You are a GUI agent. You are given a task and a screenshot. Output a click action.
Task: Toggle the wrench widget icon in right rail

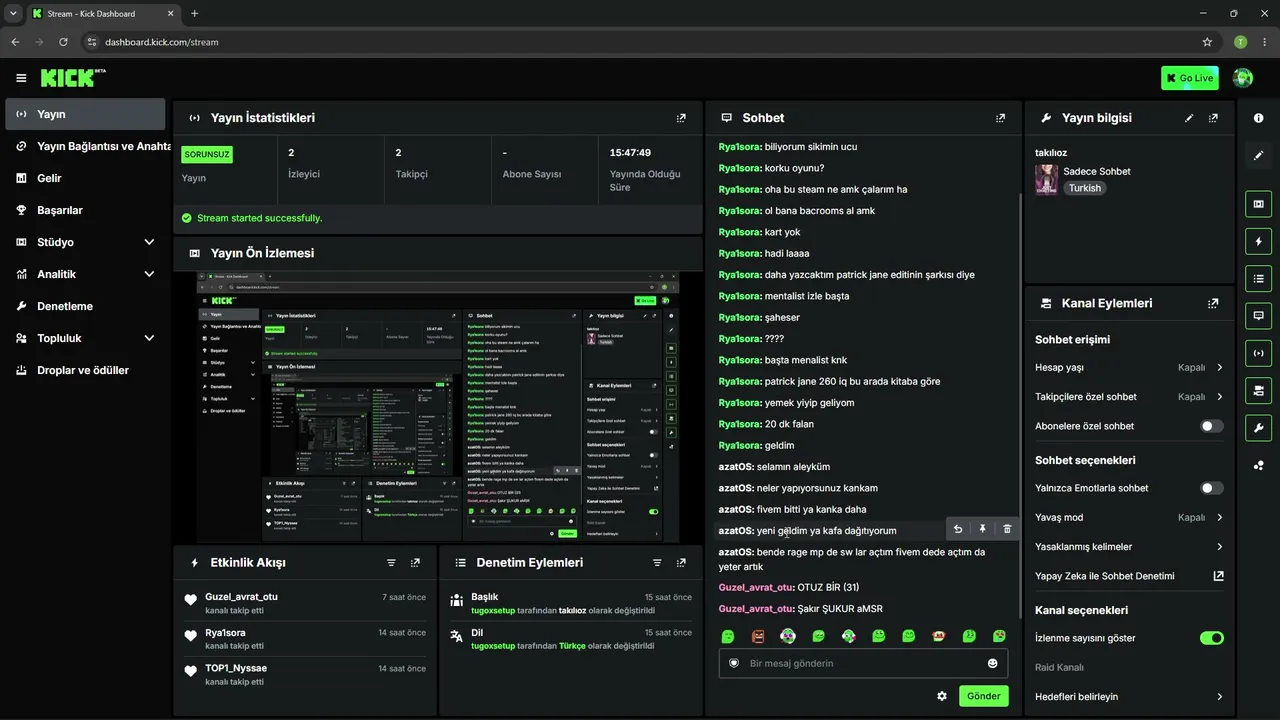pyautogui.click(x=1258, y=427)
